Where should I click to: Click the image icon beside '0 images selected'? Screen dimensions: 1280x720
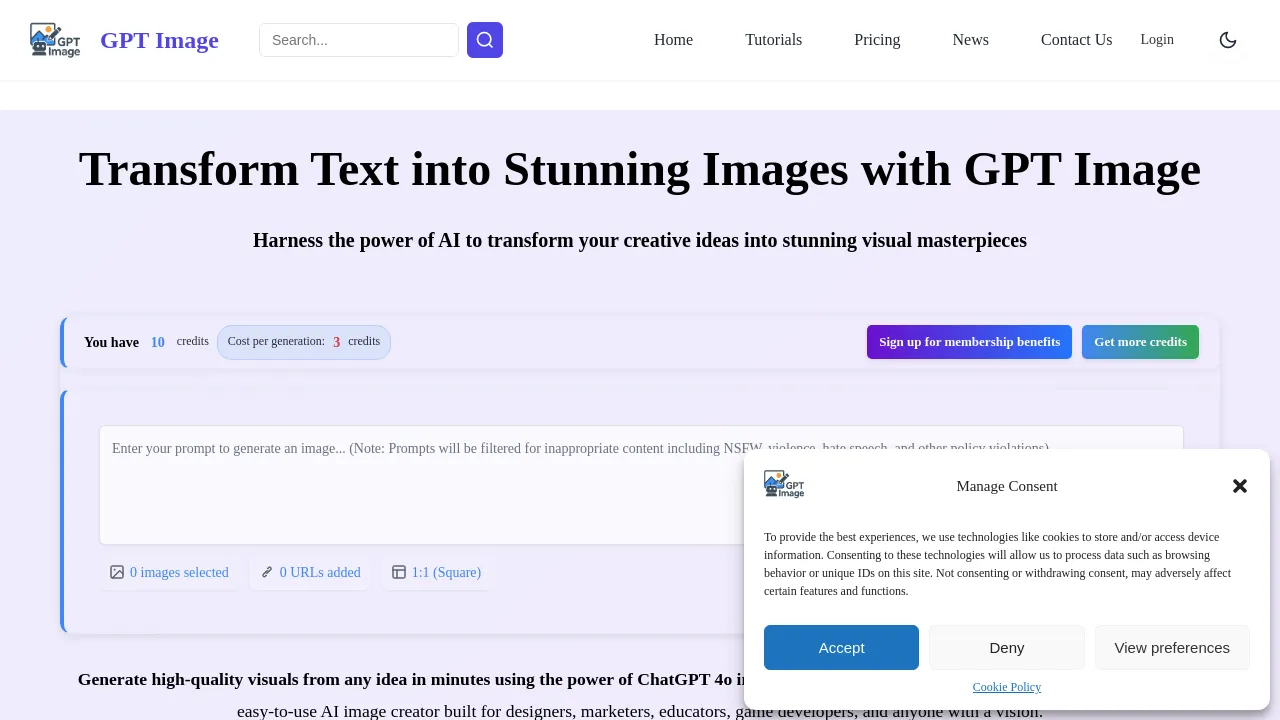(x=117, y=572)
